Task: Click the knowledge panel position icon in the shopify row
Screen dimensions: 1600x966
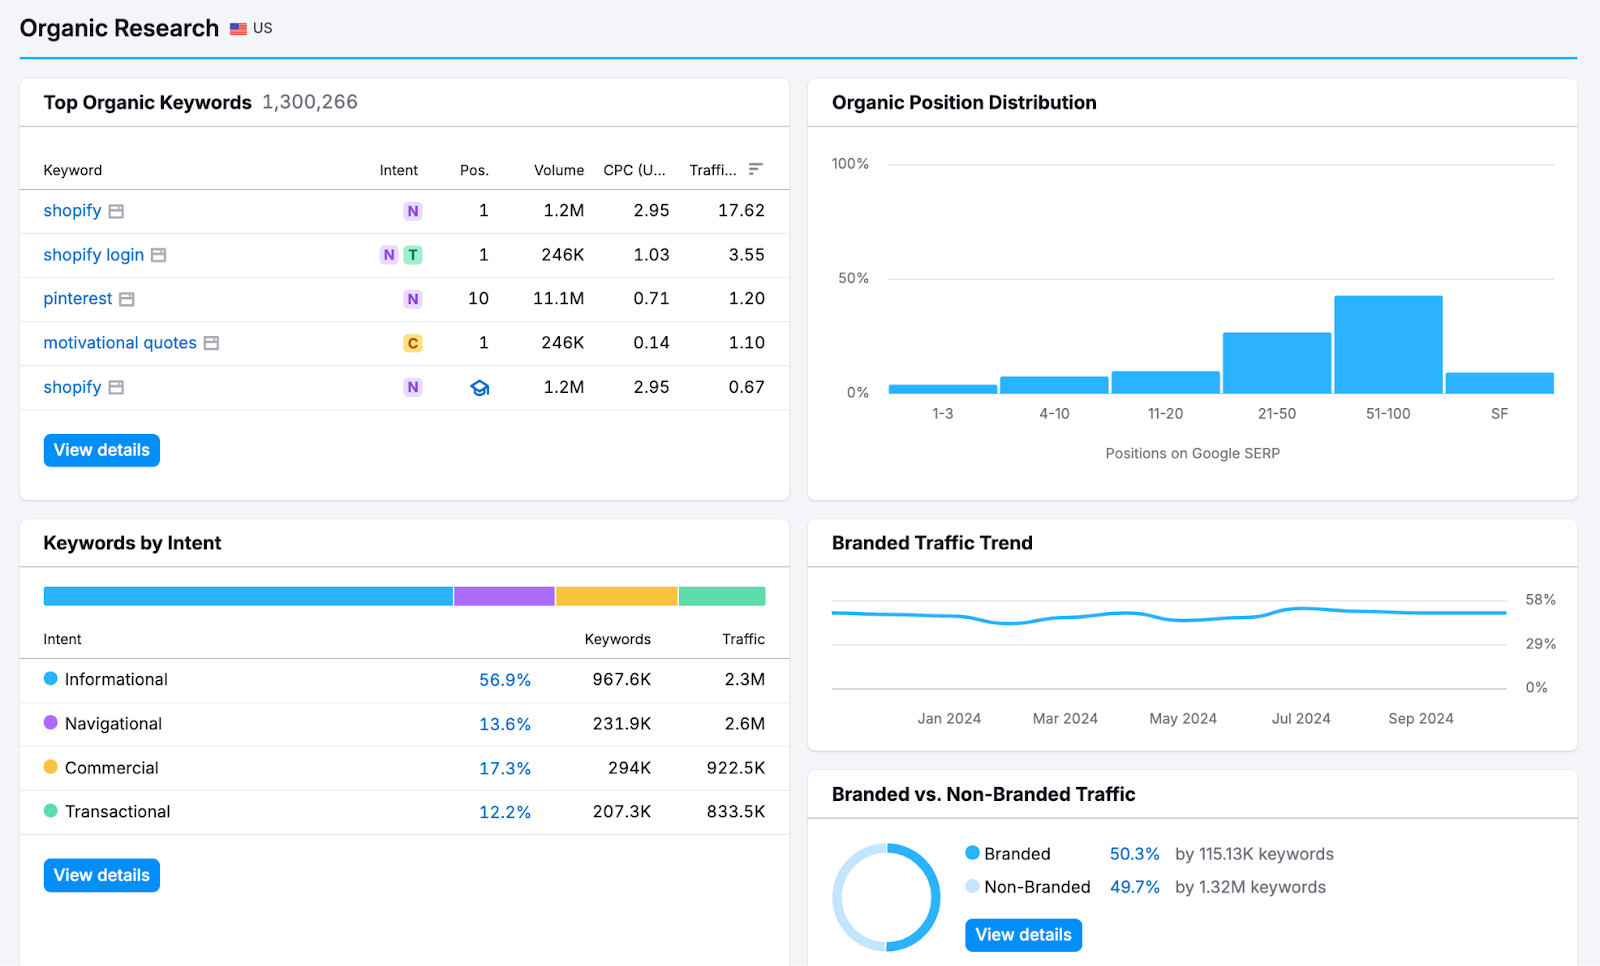Action: pos(480,388)
